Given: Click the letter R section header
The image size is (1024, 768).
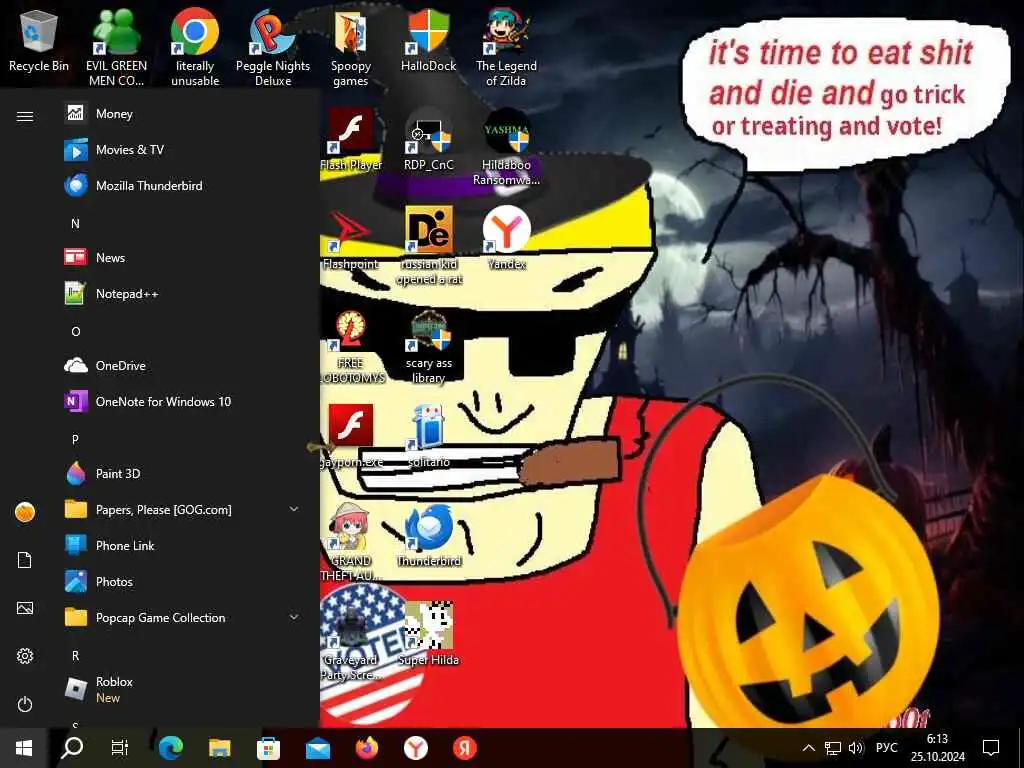Looking at the screenshot, I should coord(75,655).
